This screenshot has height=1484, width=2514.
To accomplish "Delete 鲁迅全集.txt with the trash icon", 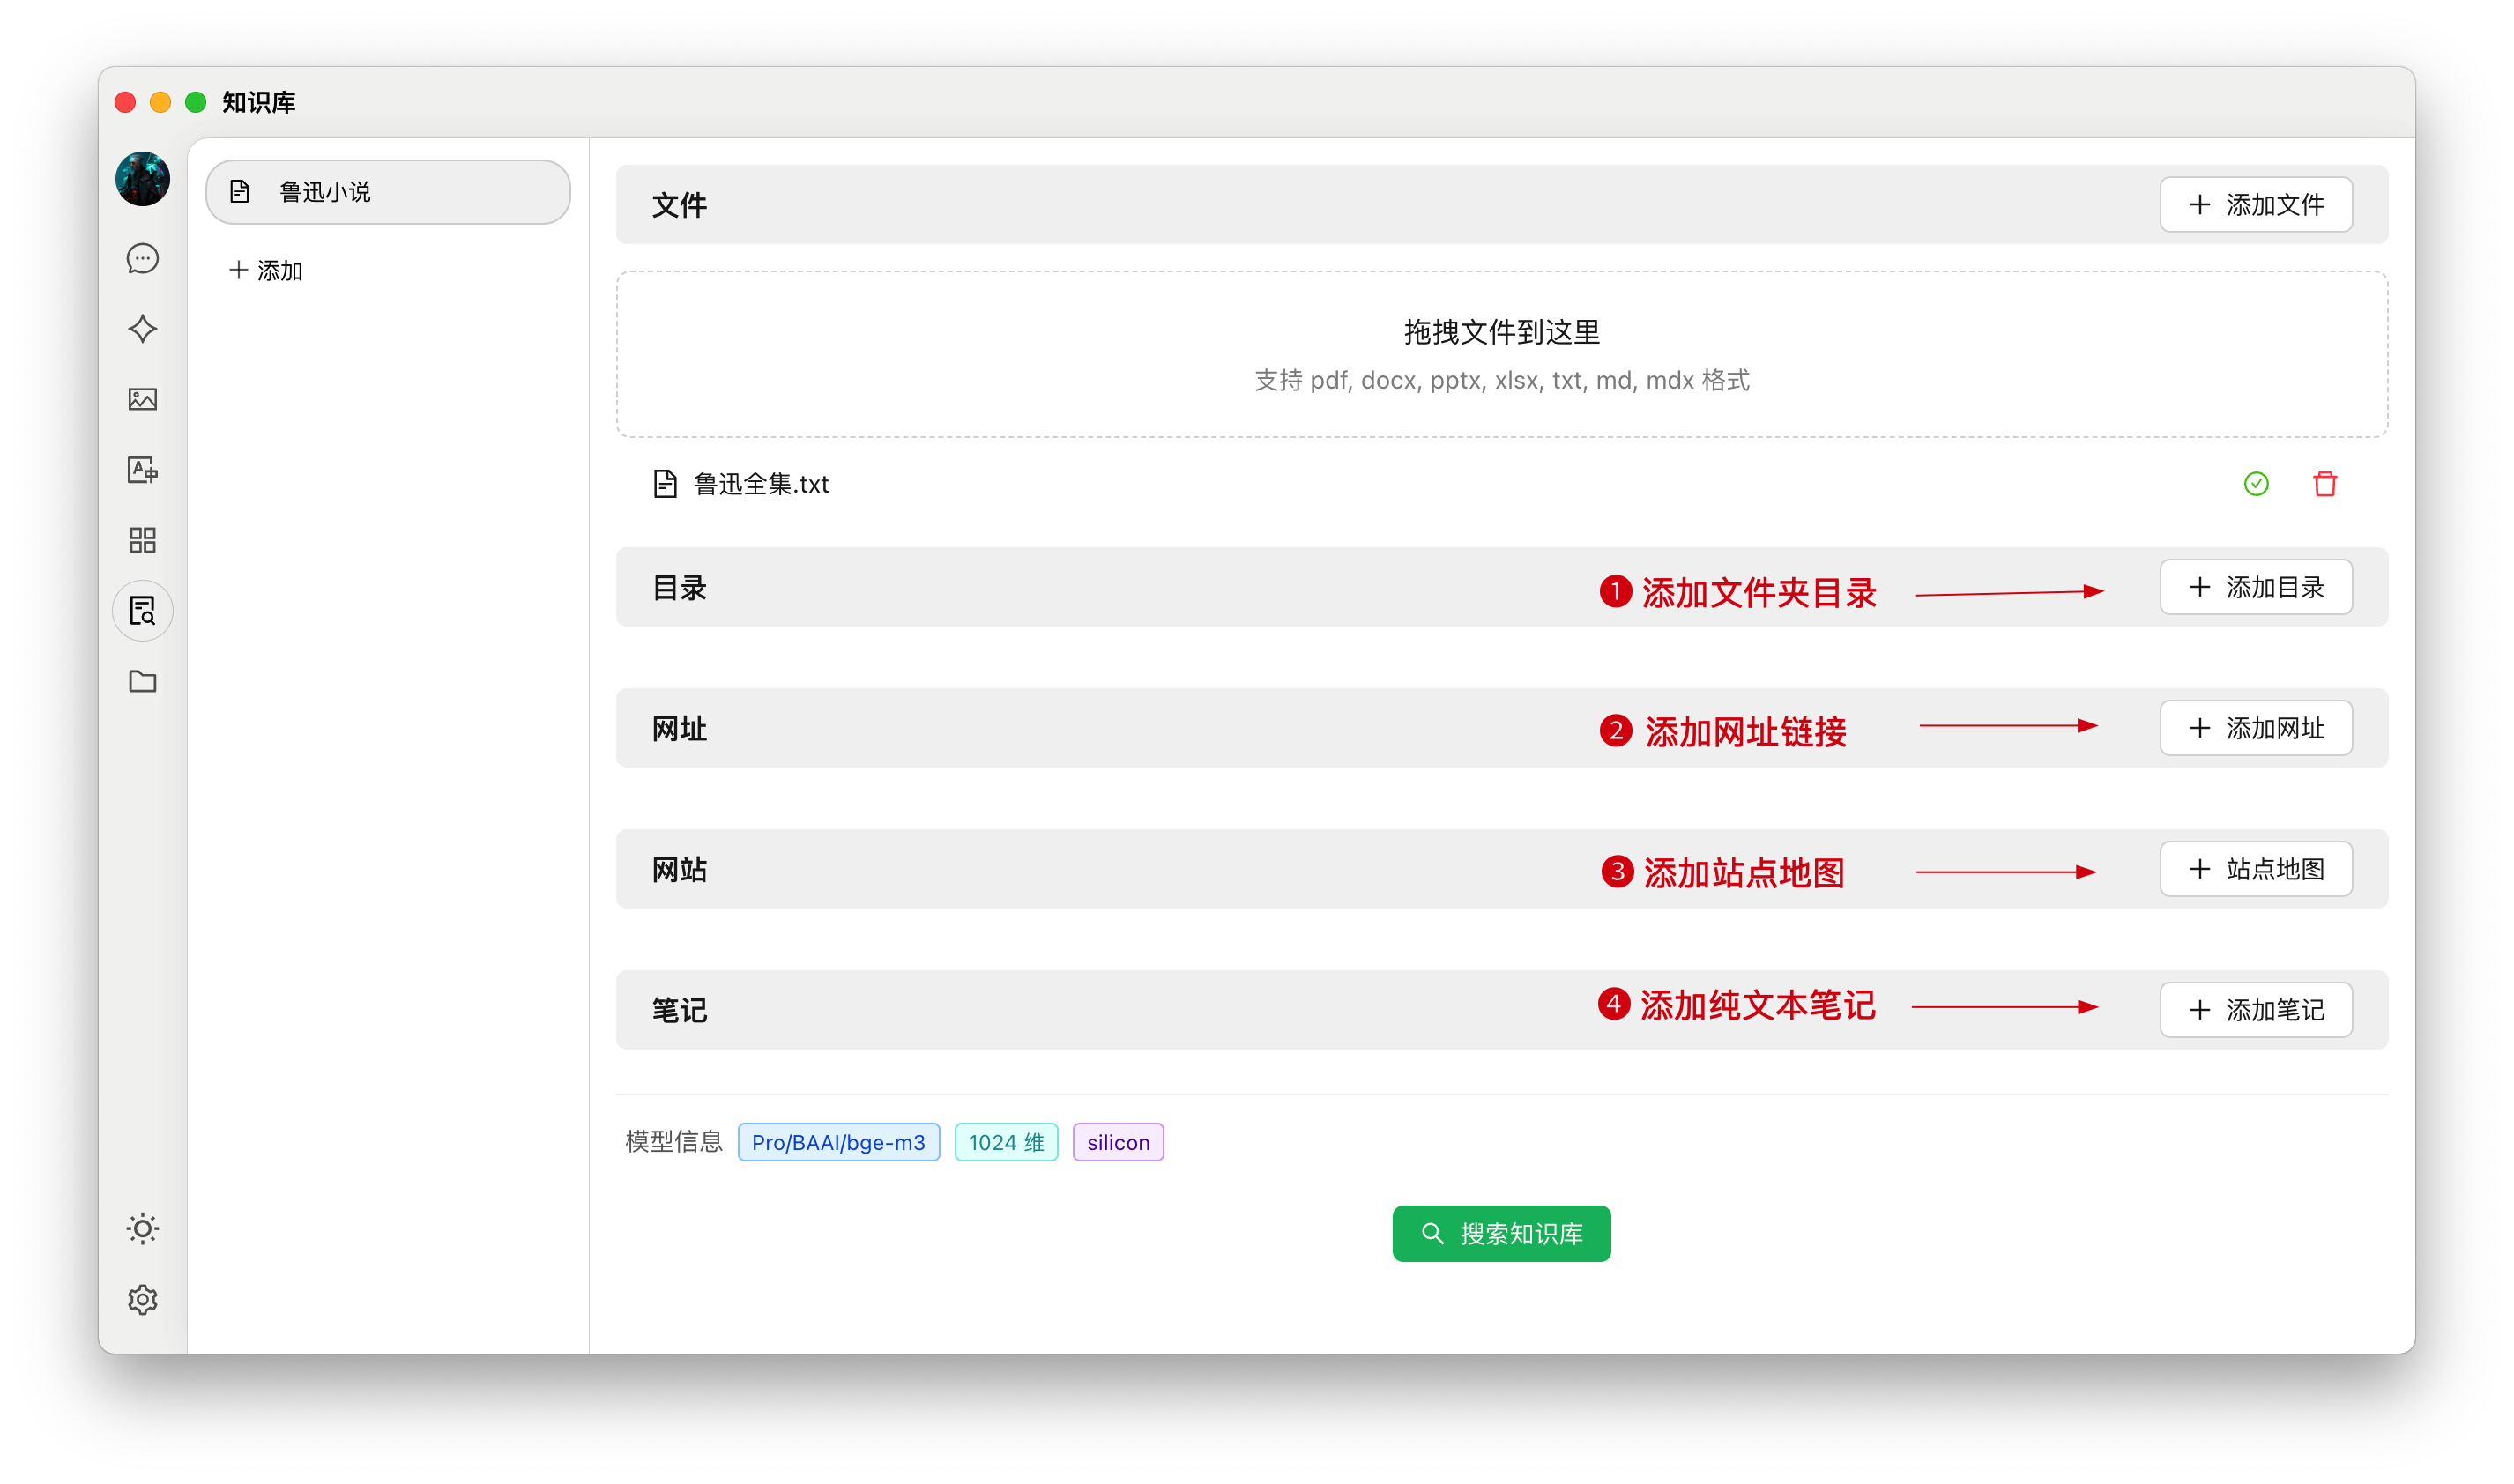I will pos(2325,484).
